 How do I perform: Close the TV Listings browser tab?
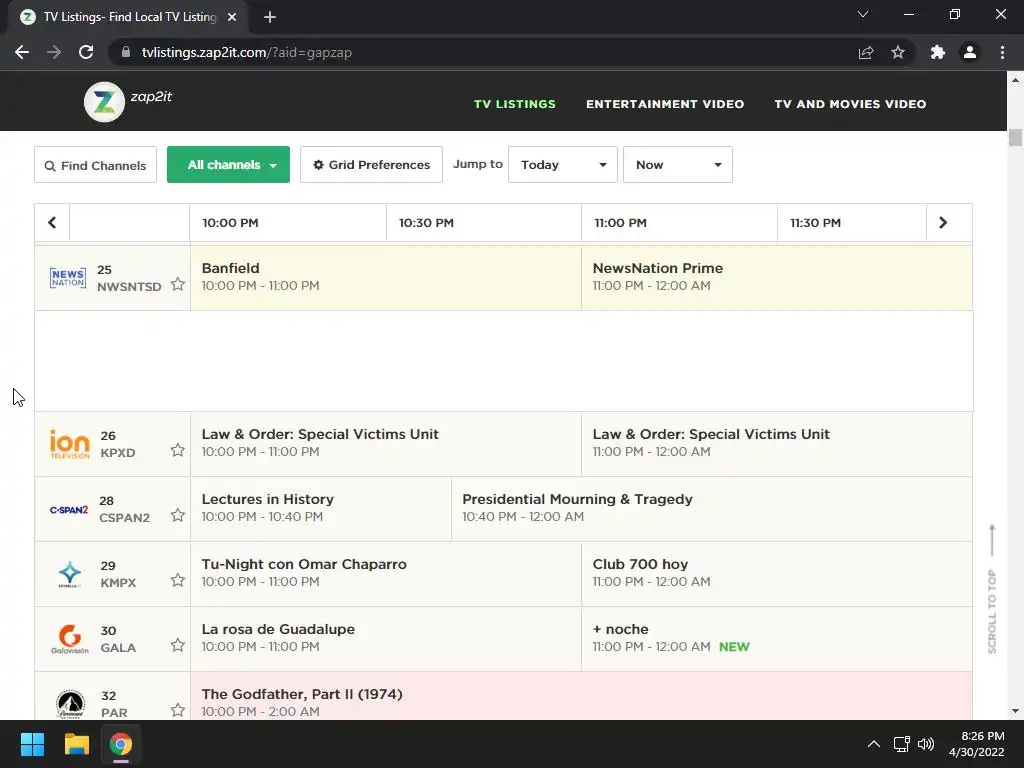point(232,17)
